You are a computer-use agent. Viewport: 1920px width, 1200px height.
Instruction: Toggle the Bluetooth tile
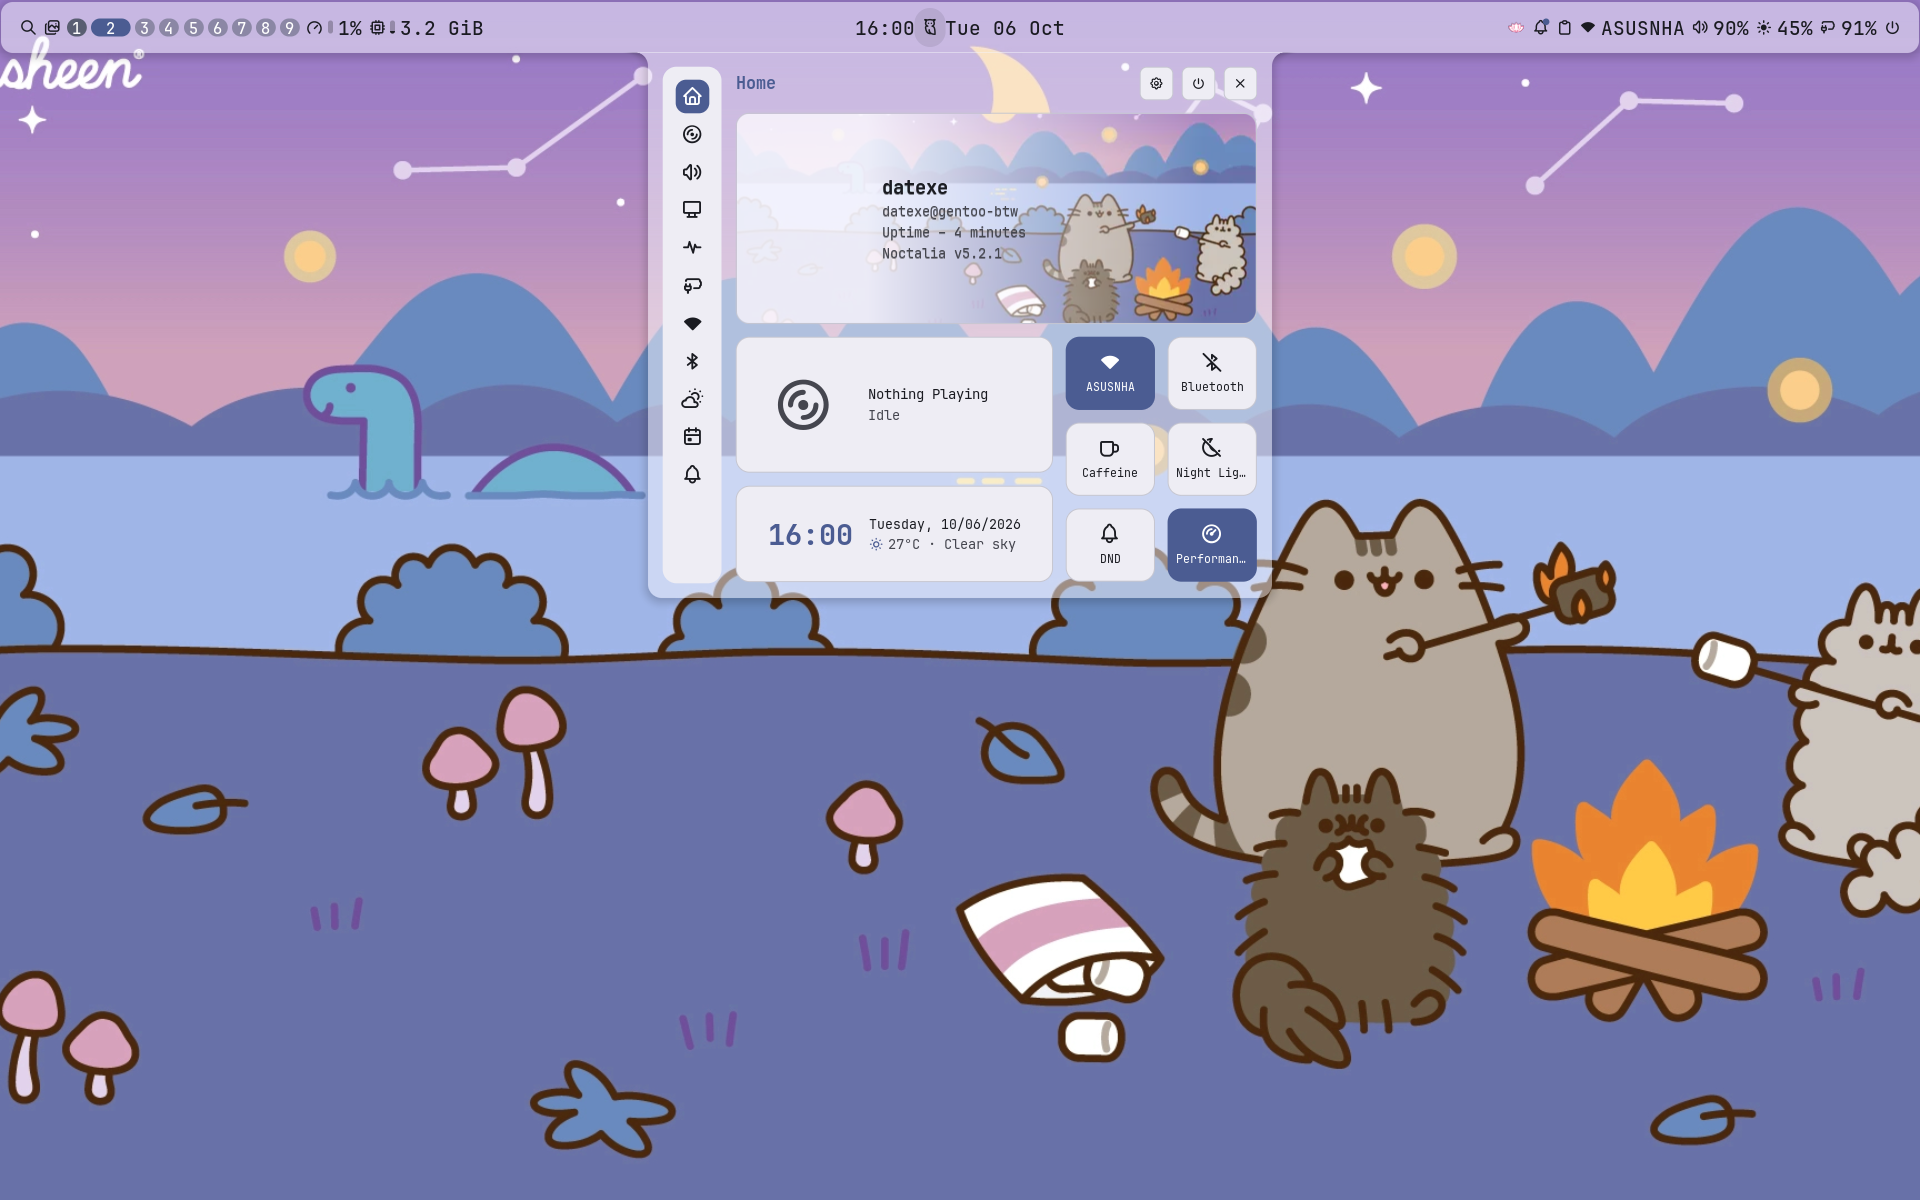(1212, 373)
